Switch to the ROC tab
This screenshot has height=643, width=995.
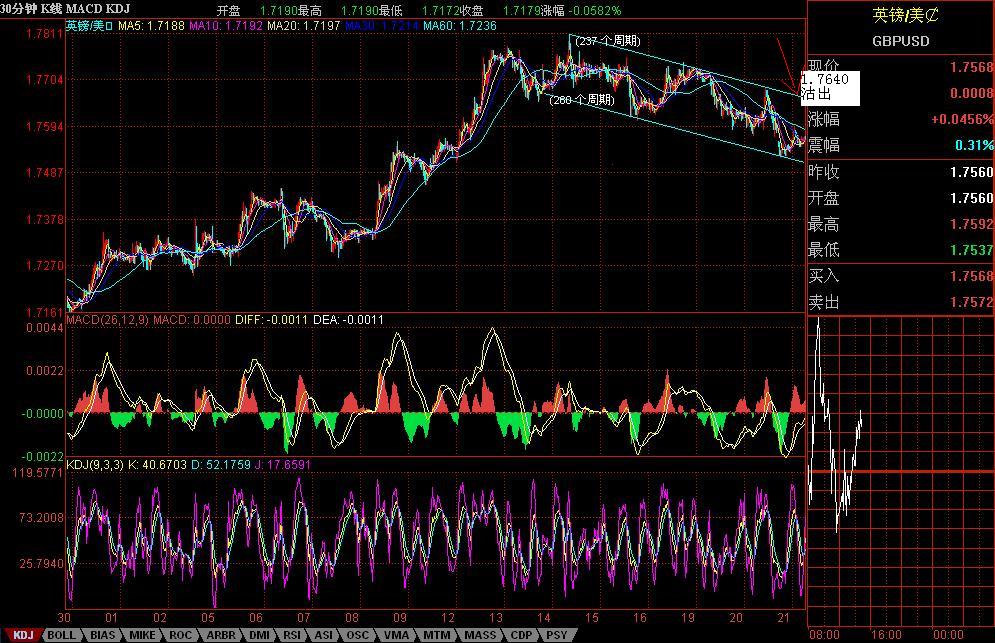180,635
